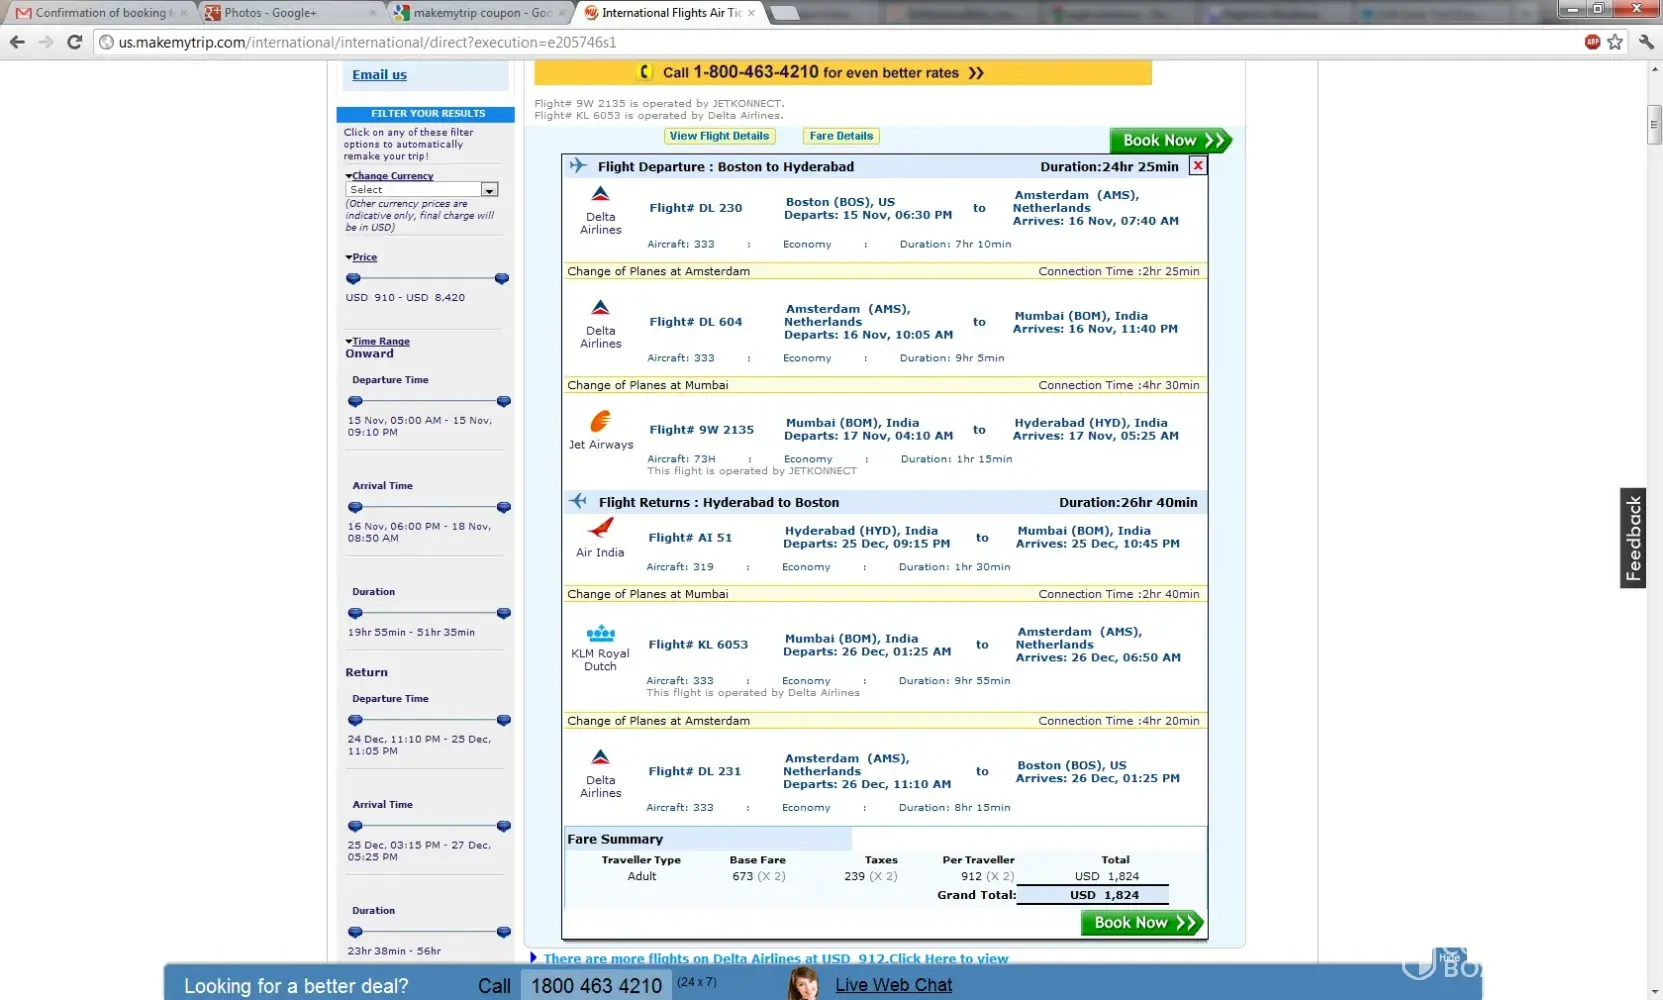Click the Delta logo for flight DL 230

pyautogui.click(x=600, y=194)
